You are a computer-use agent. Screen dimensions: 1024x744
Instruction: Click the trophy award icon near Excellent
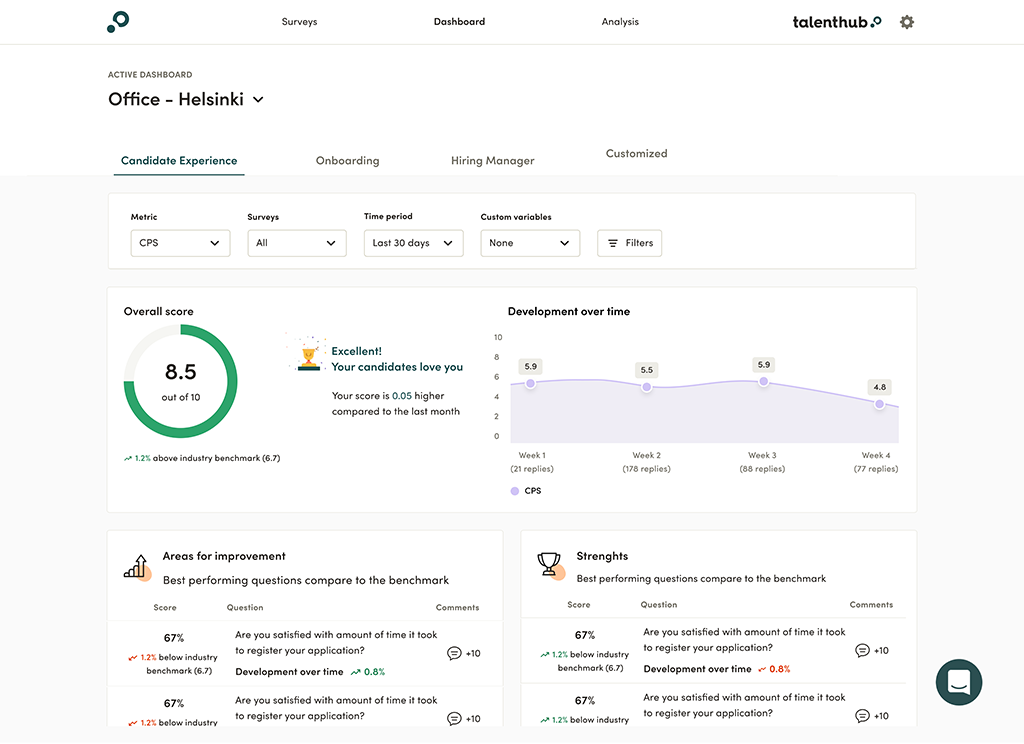309,358
